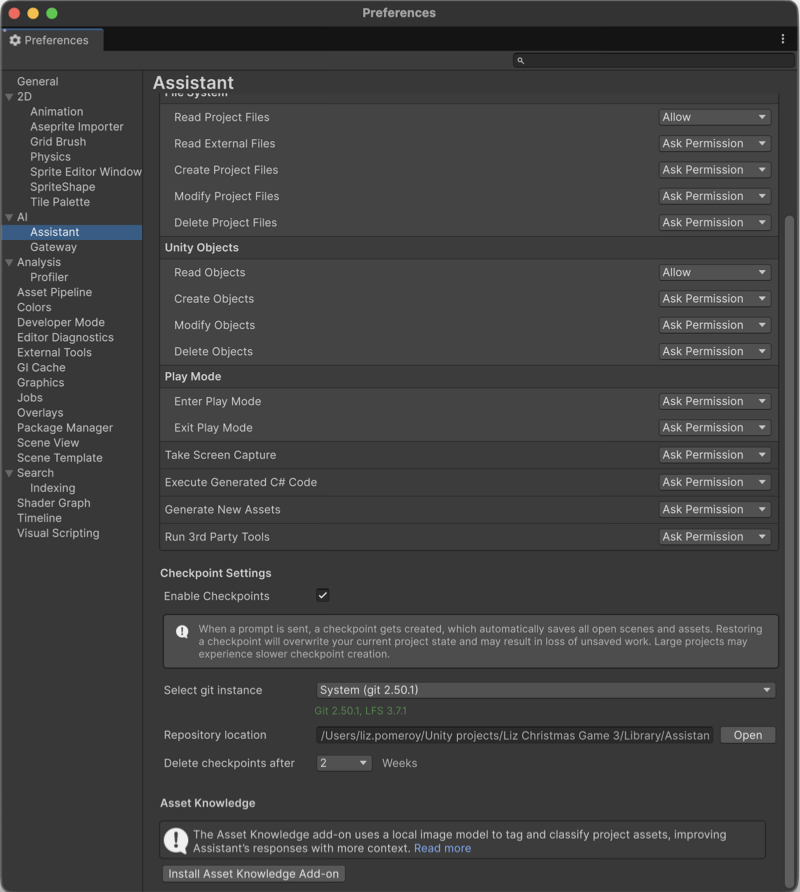The width and height of the screenshot is (800, 892).
Task: Collapse the 2D section in the sidebar
Action: pyautogui.click(x=8, y=96)
